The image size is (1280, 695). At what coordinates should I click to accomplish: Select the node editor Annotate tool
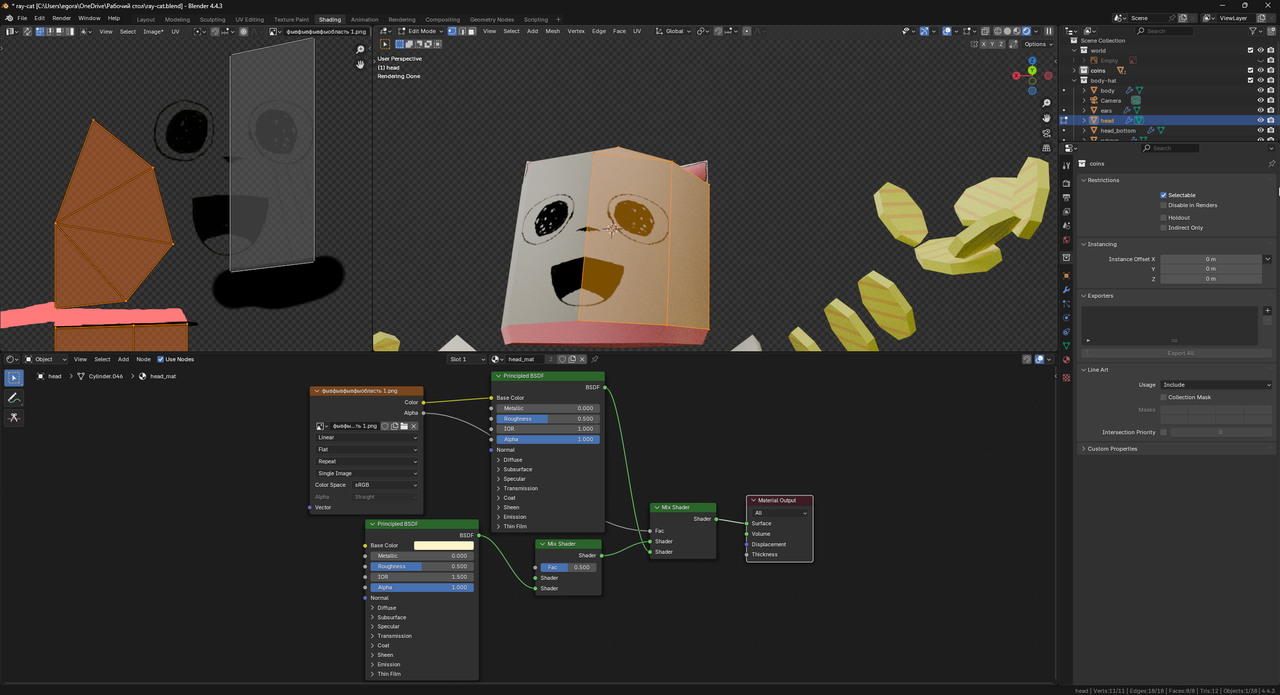coord(13,398)
